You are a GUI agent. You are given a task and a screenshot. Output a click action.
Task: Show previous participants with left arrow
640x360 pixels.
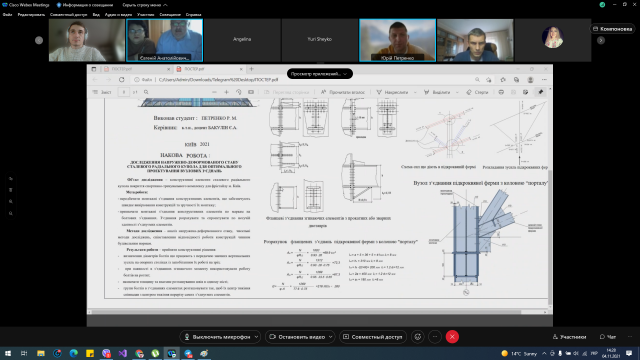point(39,40)
